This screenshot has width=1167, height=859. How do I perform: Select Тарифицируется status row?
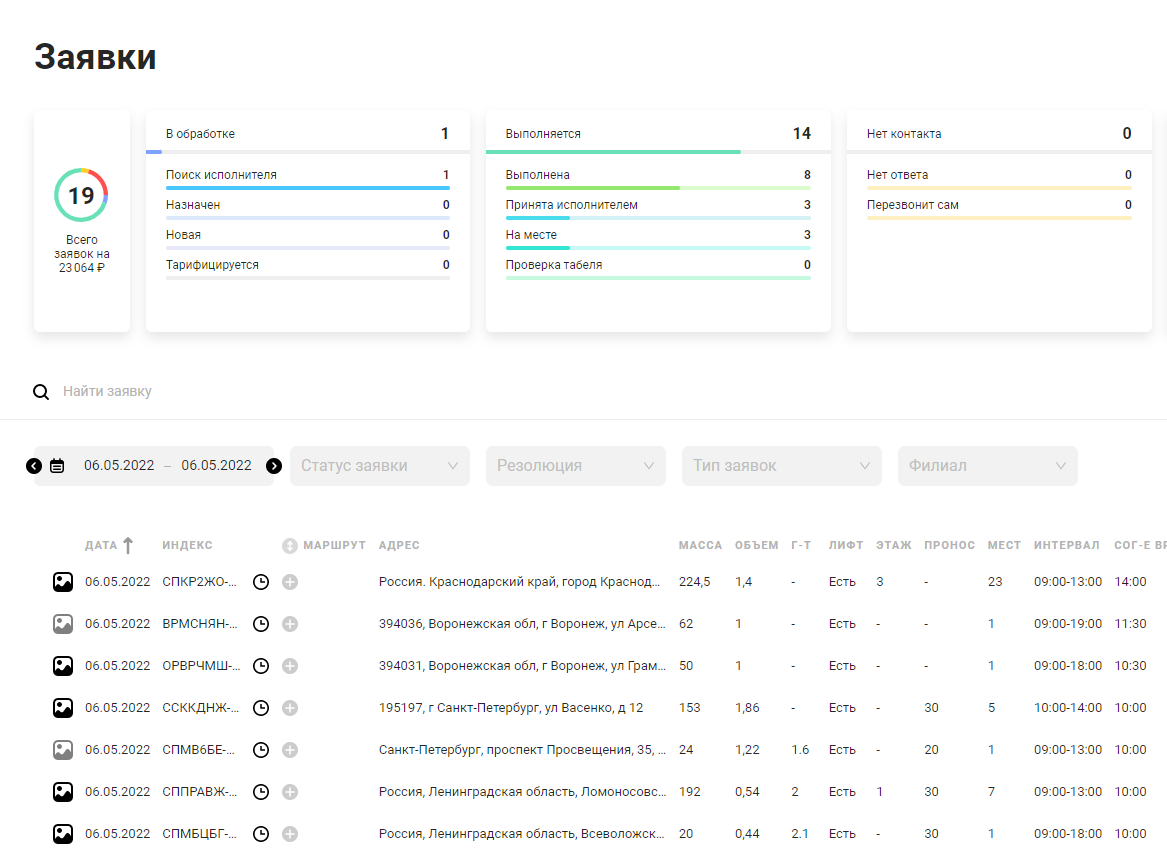pos(307,267)
